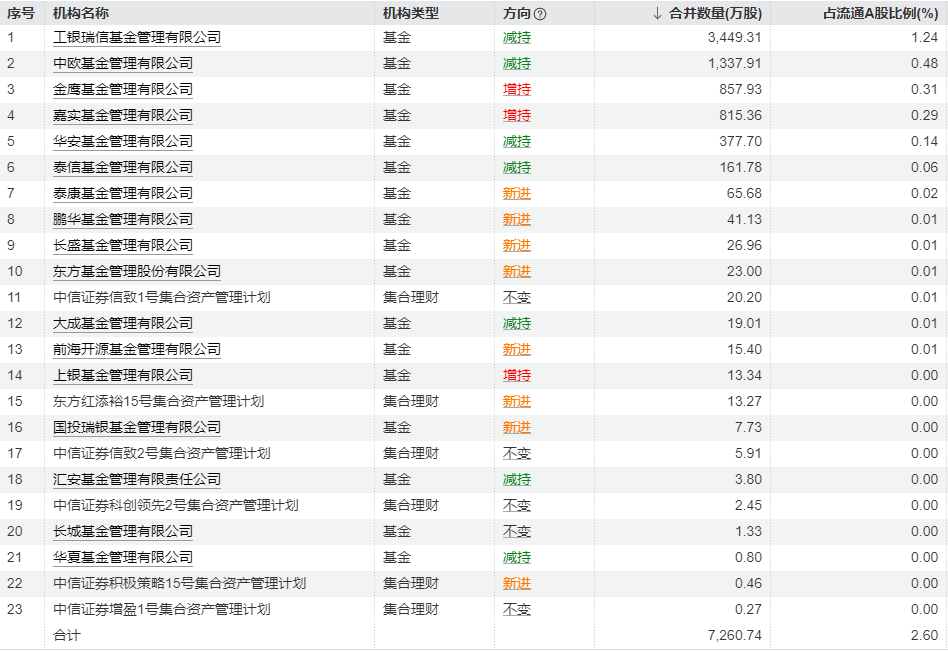Open 华夏基金管理有限公司 link
This screenshot has width=948, height=652.
coord(123,558)
